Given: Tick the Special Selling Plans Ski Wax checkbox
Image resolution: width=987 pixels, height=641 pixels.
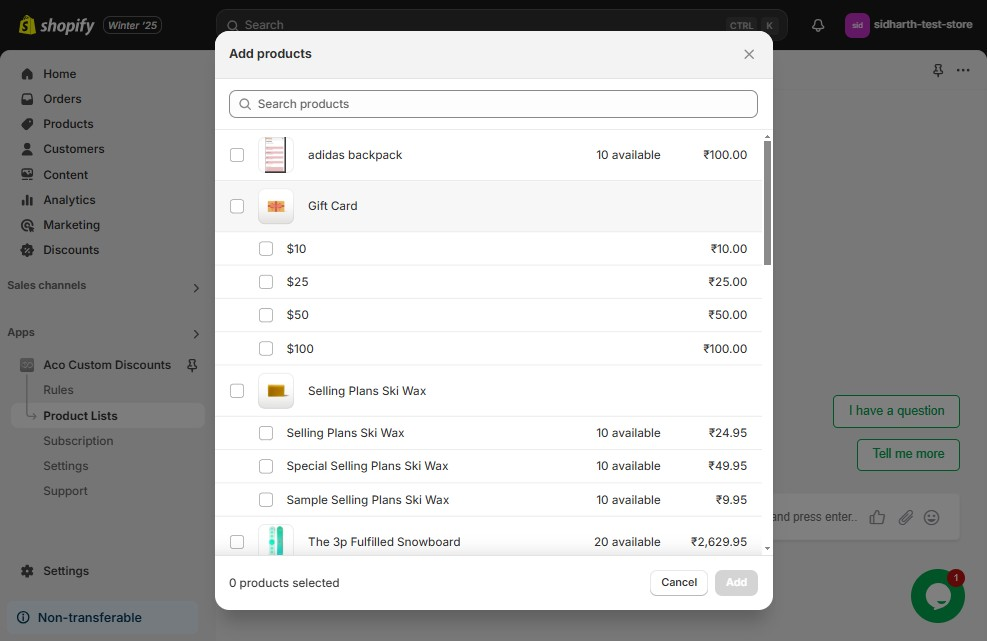Looking at the screenshot, I should (266, 466).
